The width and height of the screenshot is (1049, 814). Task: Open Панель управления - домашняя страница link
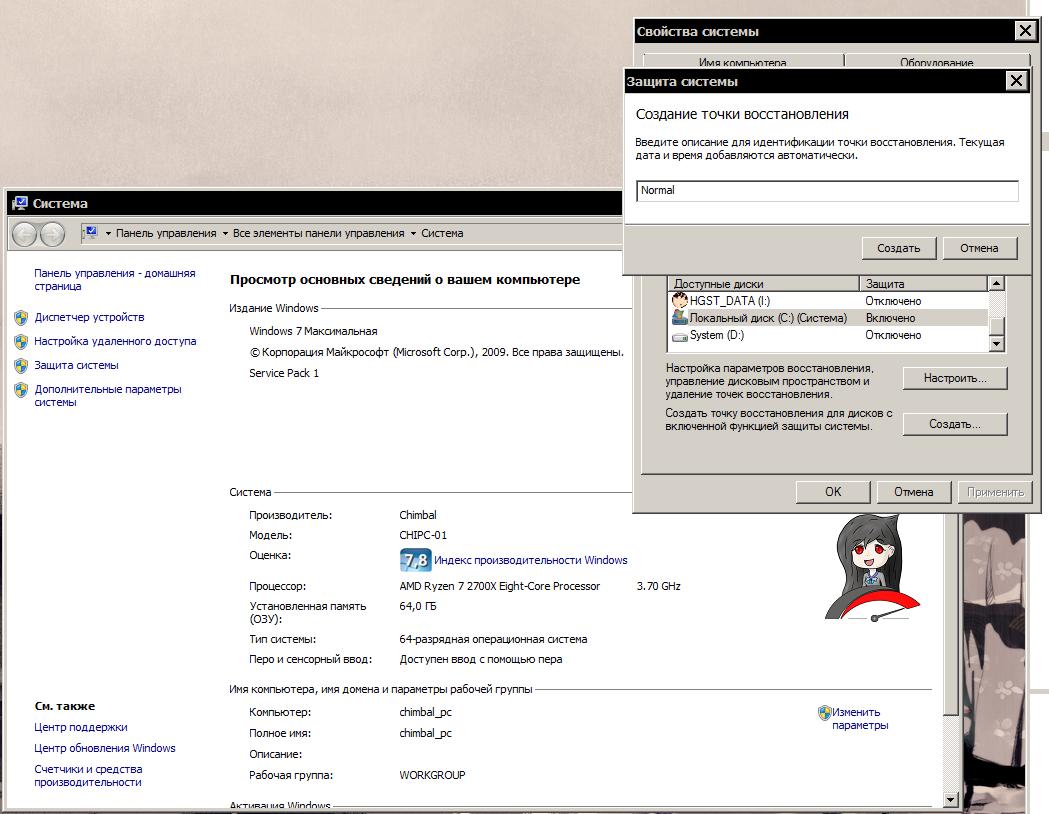[114, 280]
